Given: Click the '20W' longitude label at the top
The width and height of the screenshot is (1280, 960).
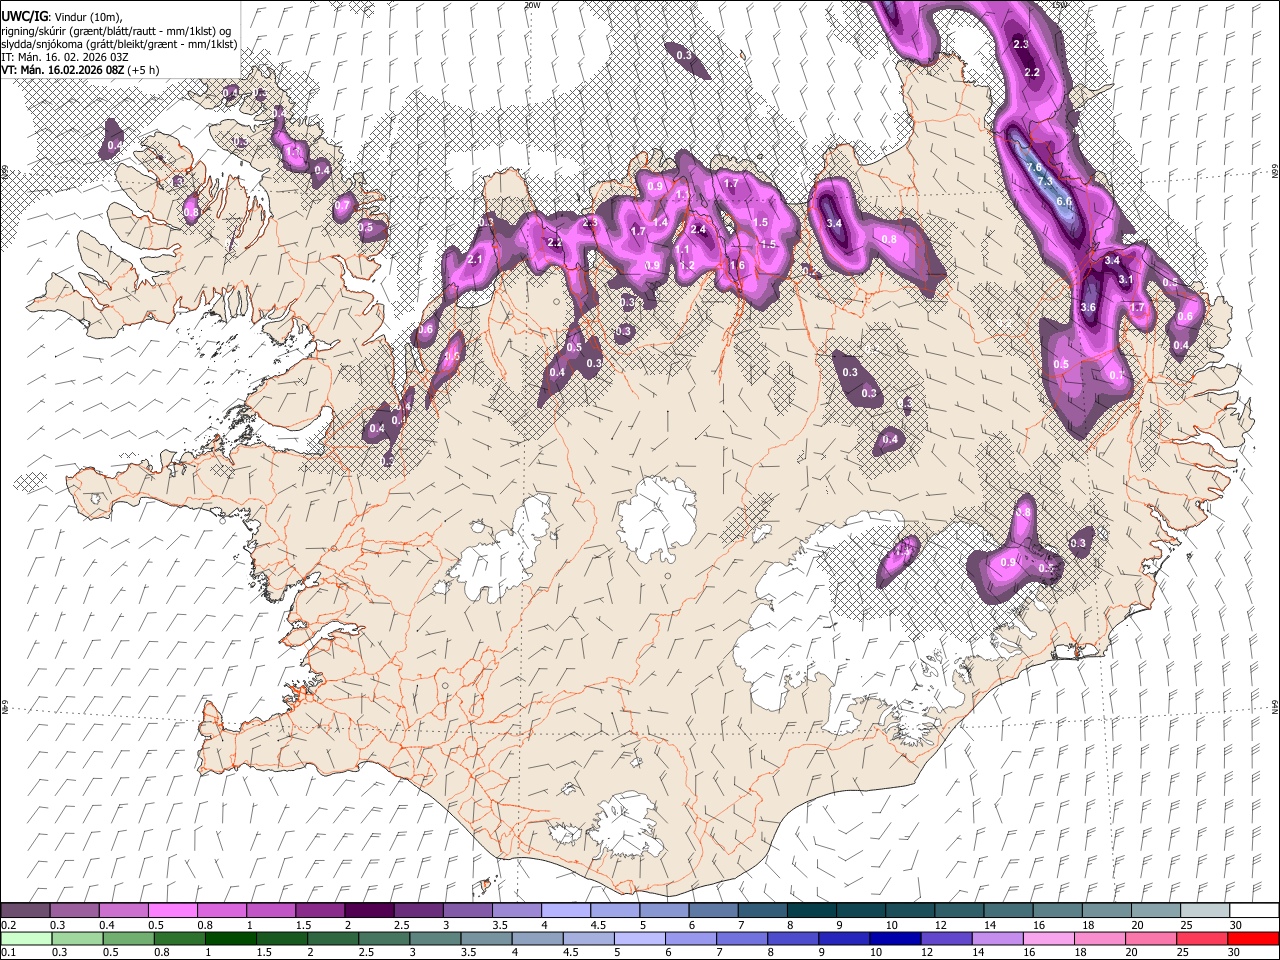Looking at the screenshot, I should tap(532, 5).
